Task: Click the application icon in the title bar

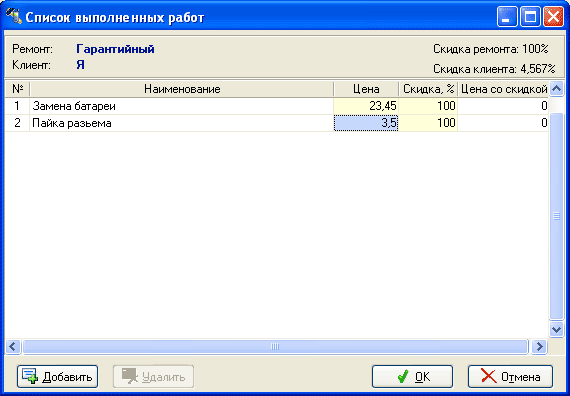Action: (x=14, y=16)
